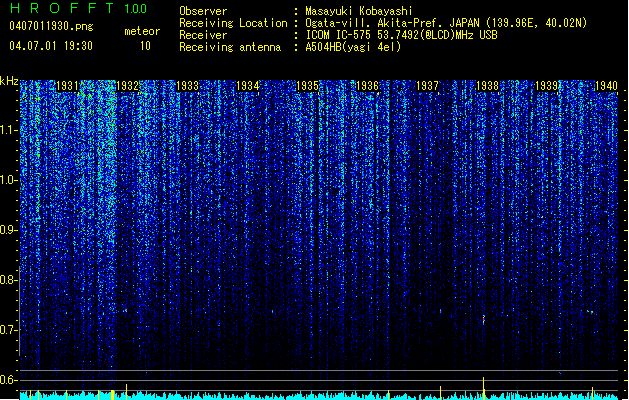Click the 0.8 kHz axis label
629x400 pixels.
[x=8, y=280]
